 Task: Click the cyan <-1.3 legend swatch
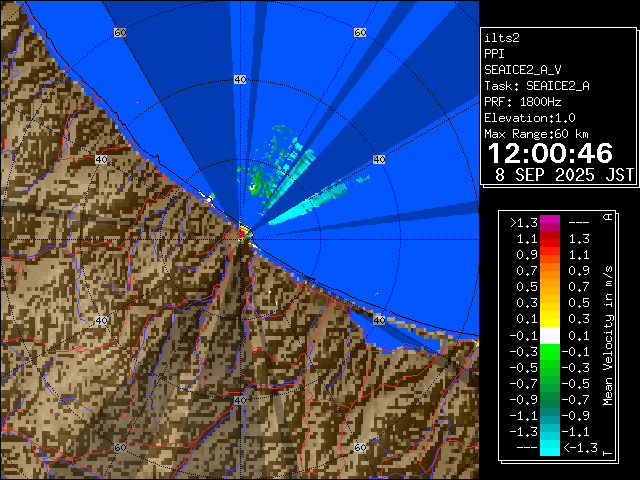pyautogui.click(x=549, y=448)
